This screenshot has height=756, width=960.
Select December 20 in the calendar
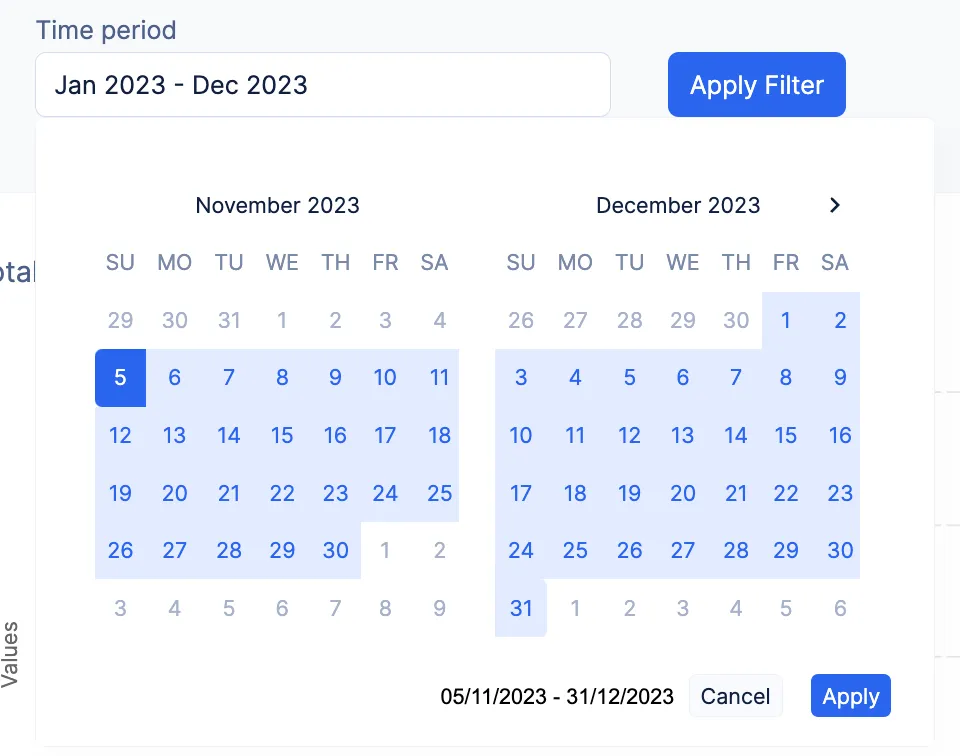click(x=683, y=493)
